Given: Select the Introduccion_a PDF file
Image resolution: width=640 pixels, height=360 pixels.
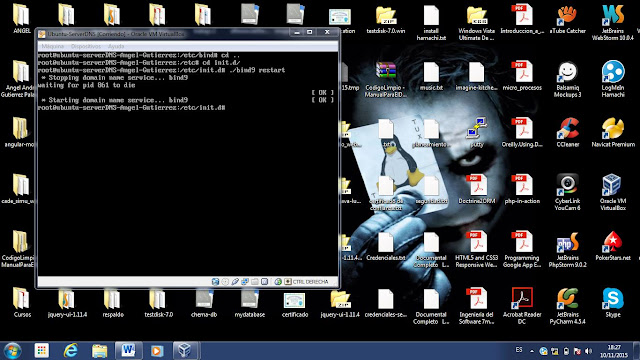Looking at the screenshot, I should click(x=522, y=19).
